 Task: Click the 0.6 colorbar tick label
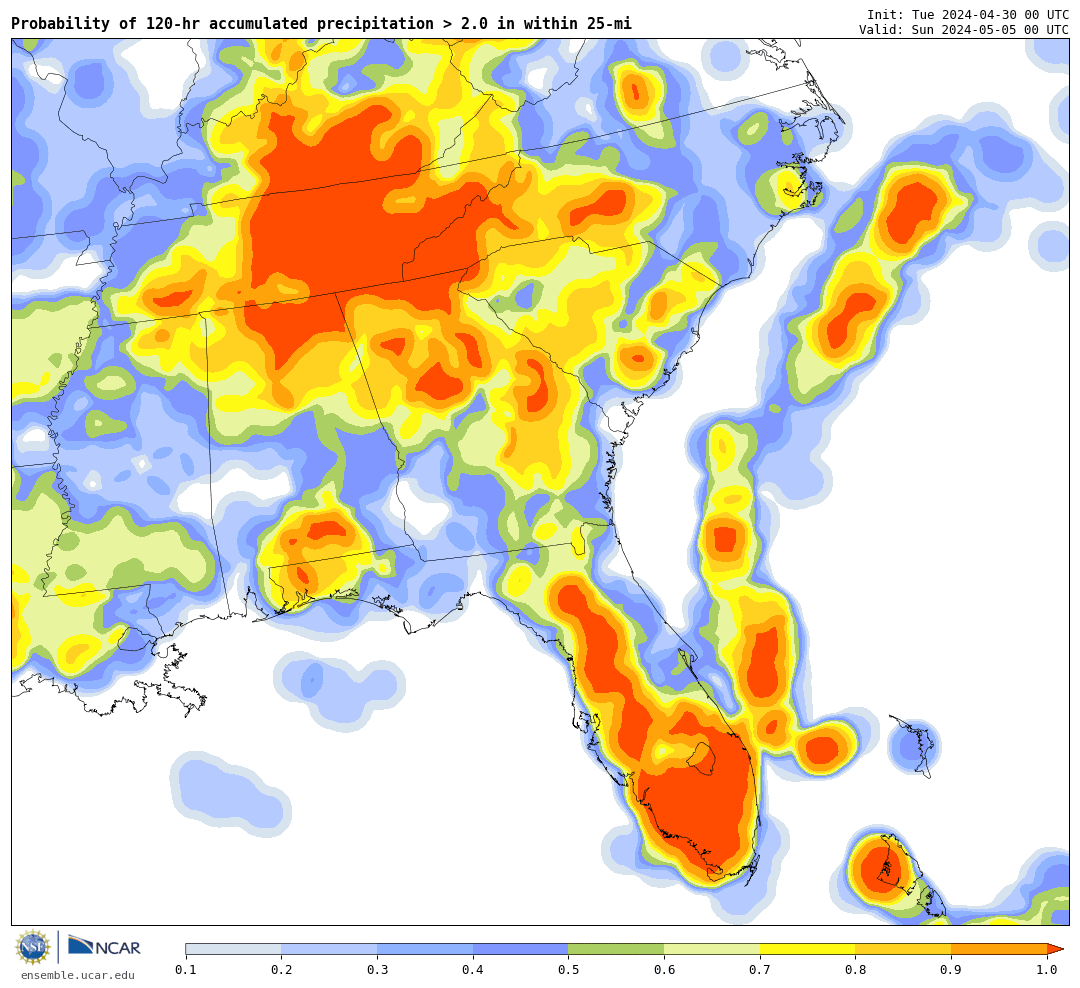[x=664, y=969]
